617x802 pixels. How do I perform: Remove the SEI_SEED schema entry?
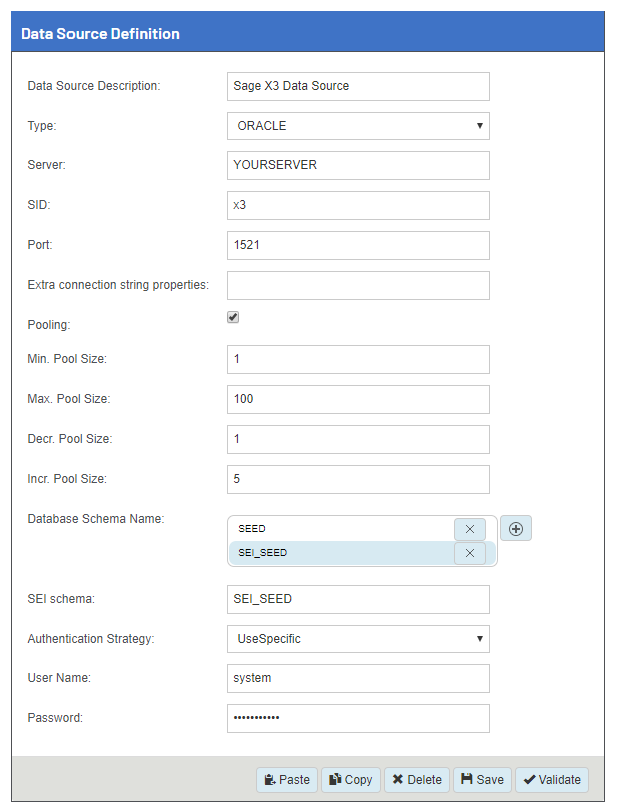[x=470, y=554]
